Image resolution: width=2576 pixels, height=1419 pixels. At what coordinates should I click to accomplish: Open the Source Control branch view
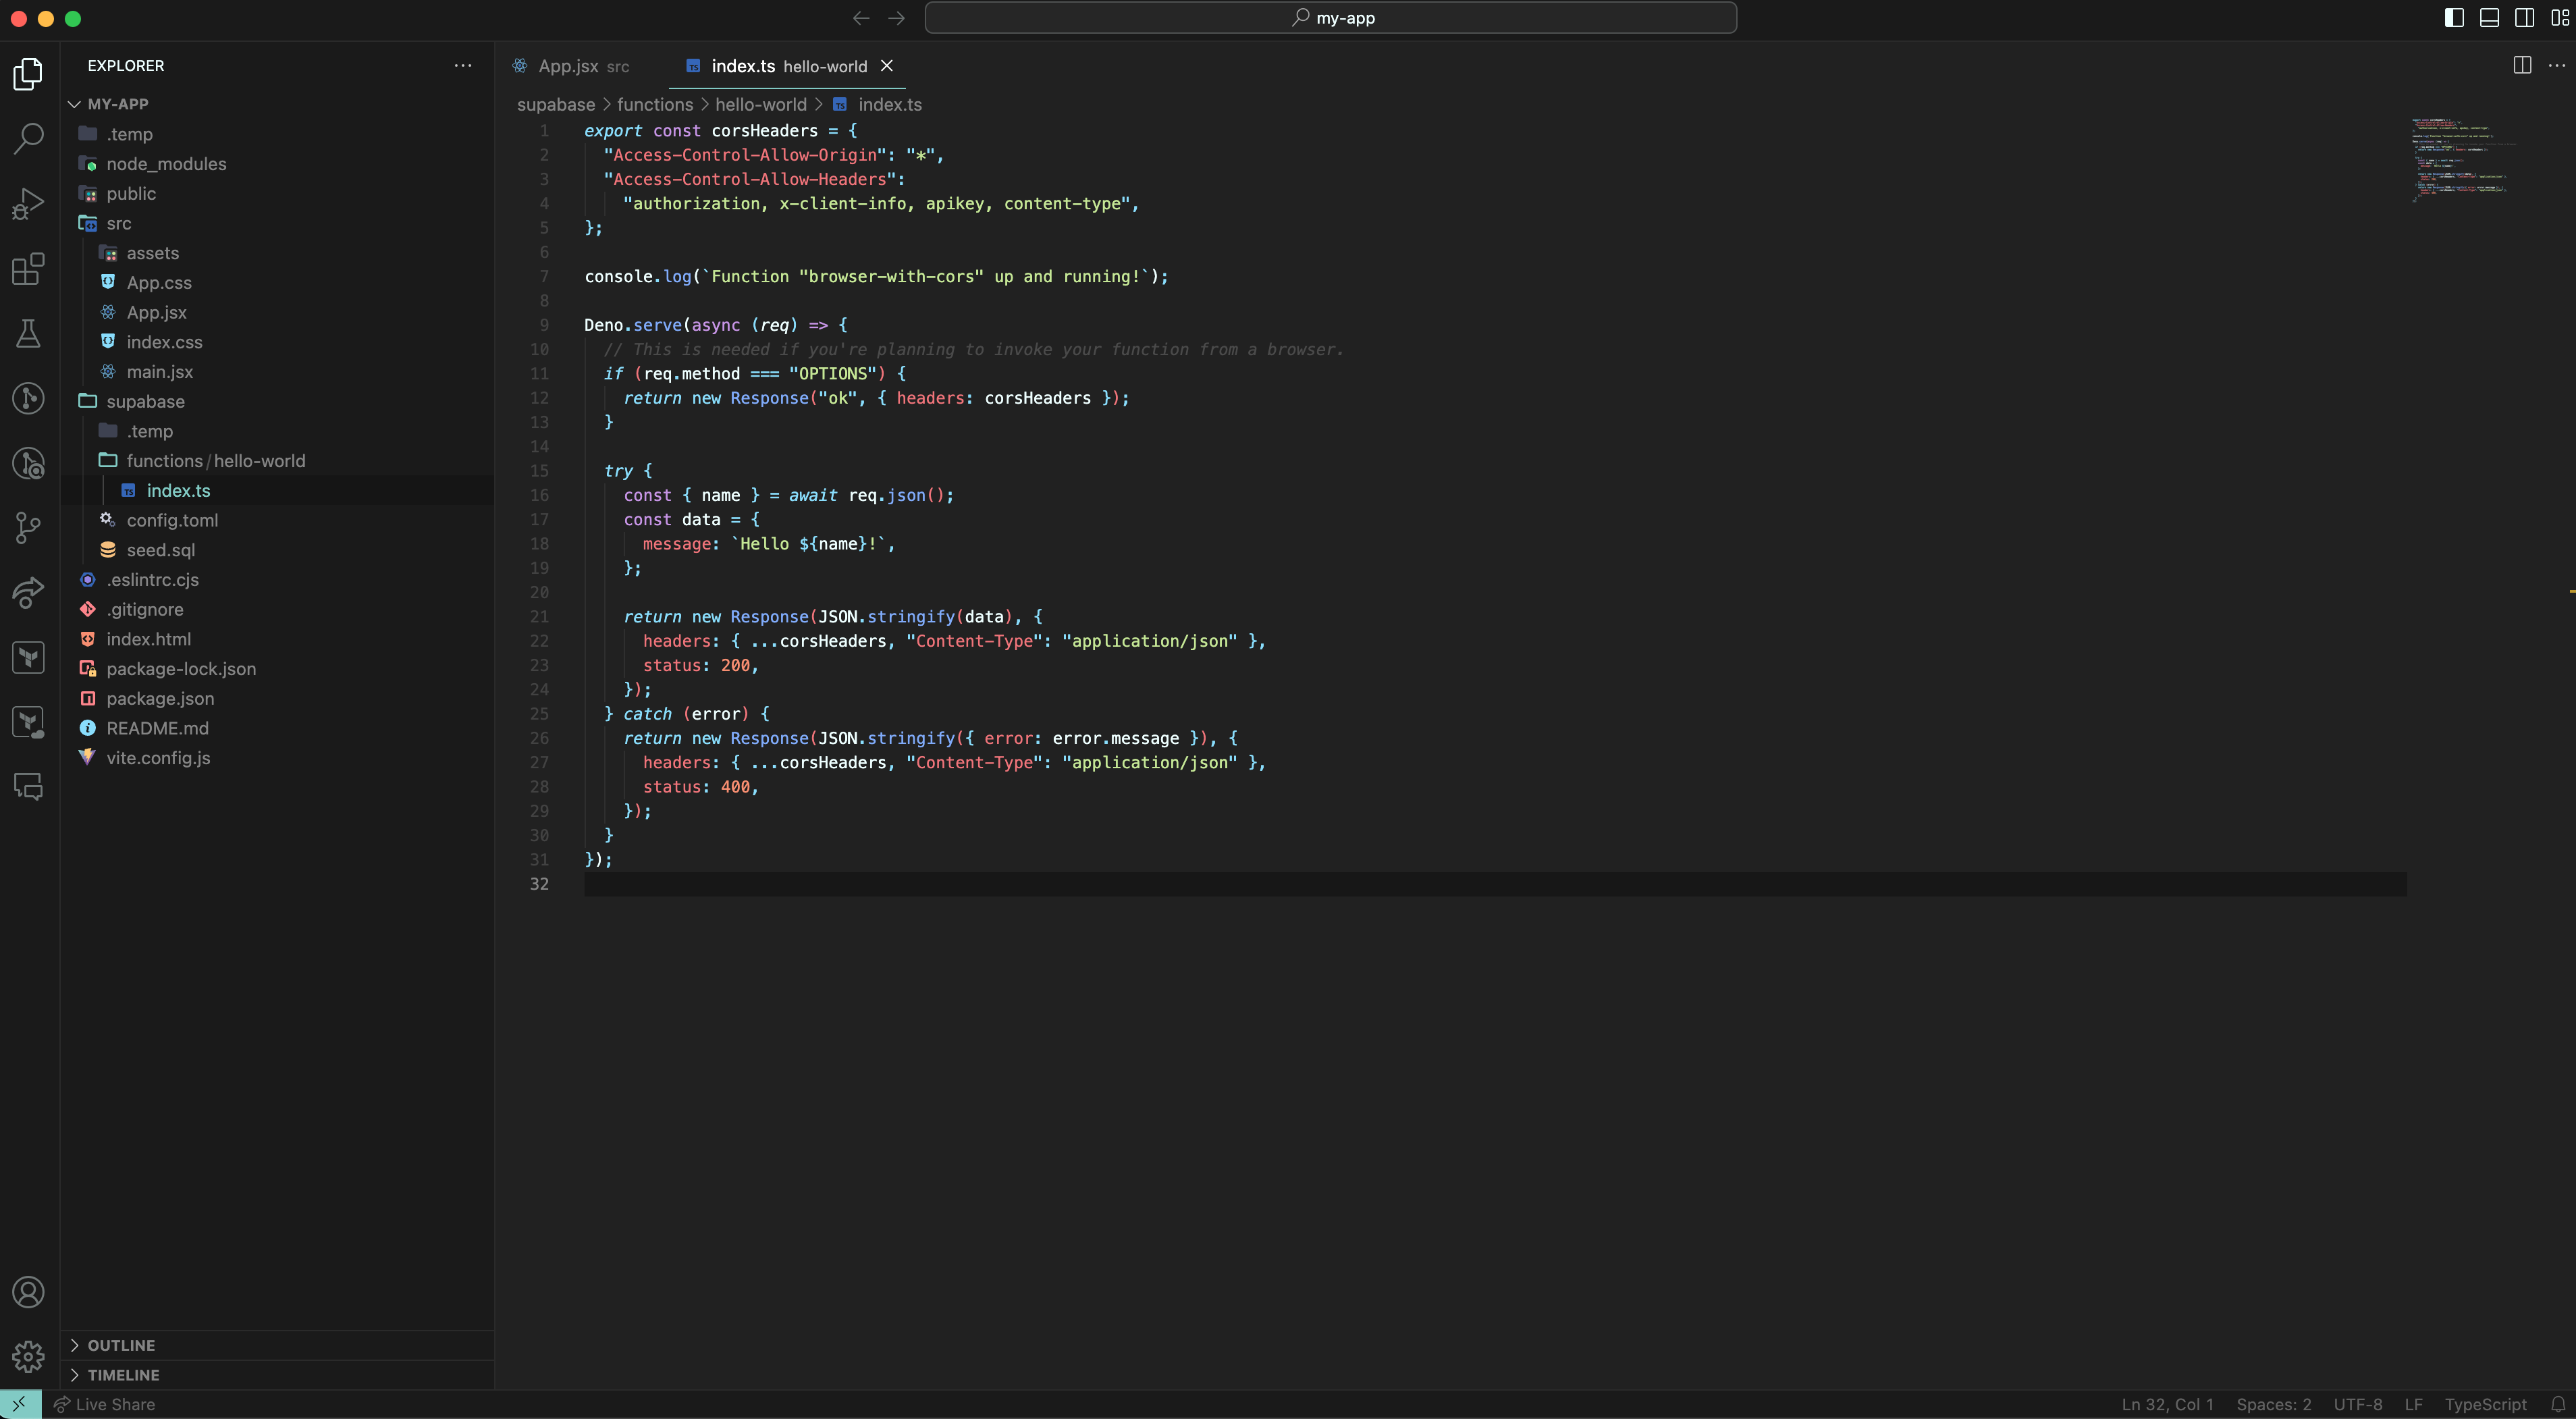click(x=28, y=527)
